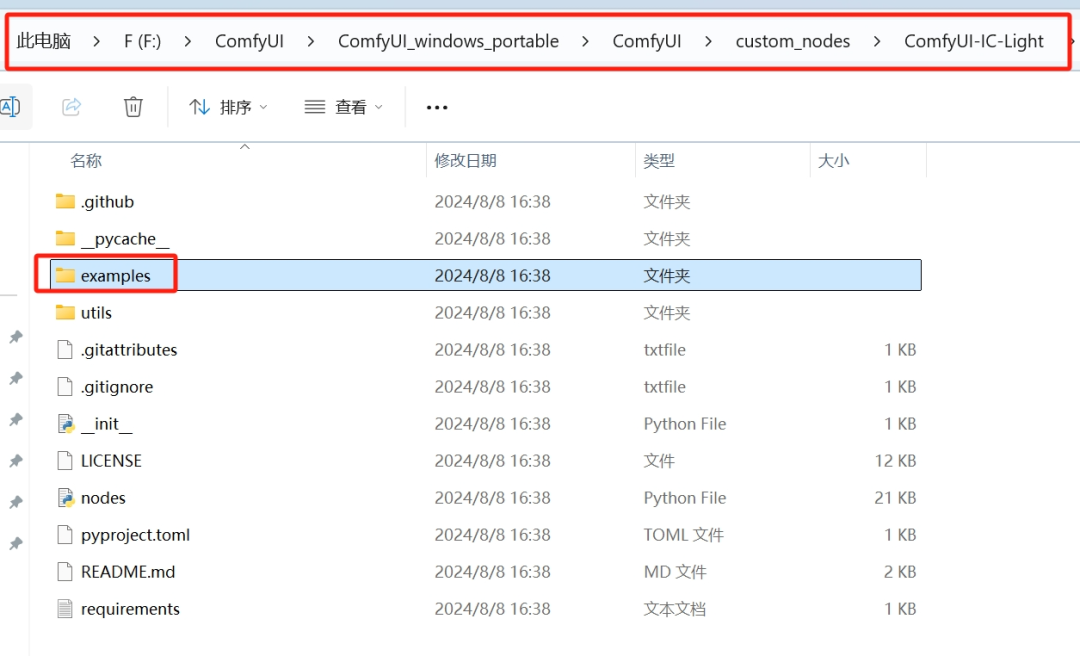Click the .gitattributes file name
This screenshot has height=656, width=1080.
(x=129, y=350)
